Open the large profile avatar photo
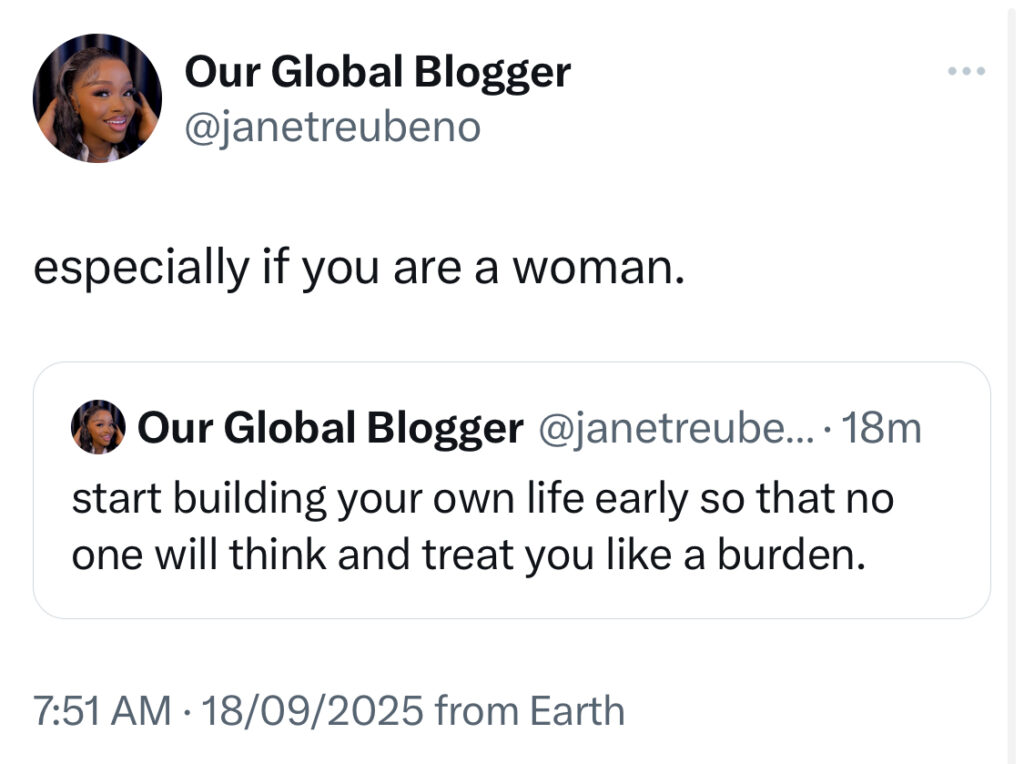 [x=97, y=98]
